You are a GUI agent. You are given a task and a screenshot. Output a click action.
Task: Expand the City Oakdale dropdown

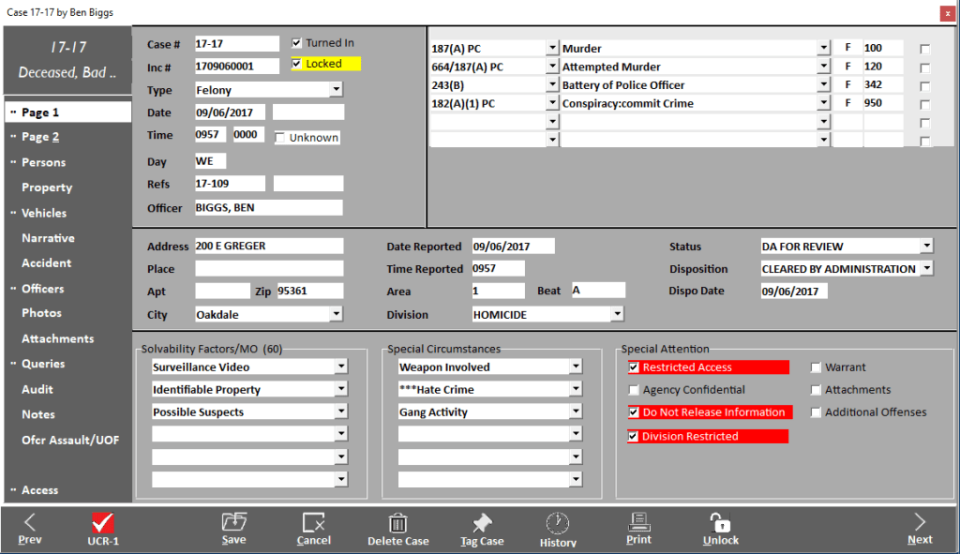[336, 315]
